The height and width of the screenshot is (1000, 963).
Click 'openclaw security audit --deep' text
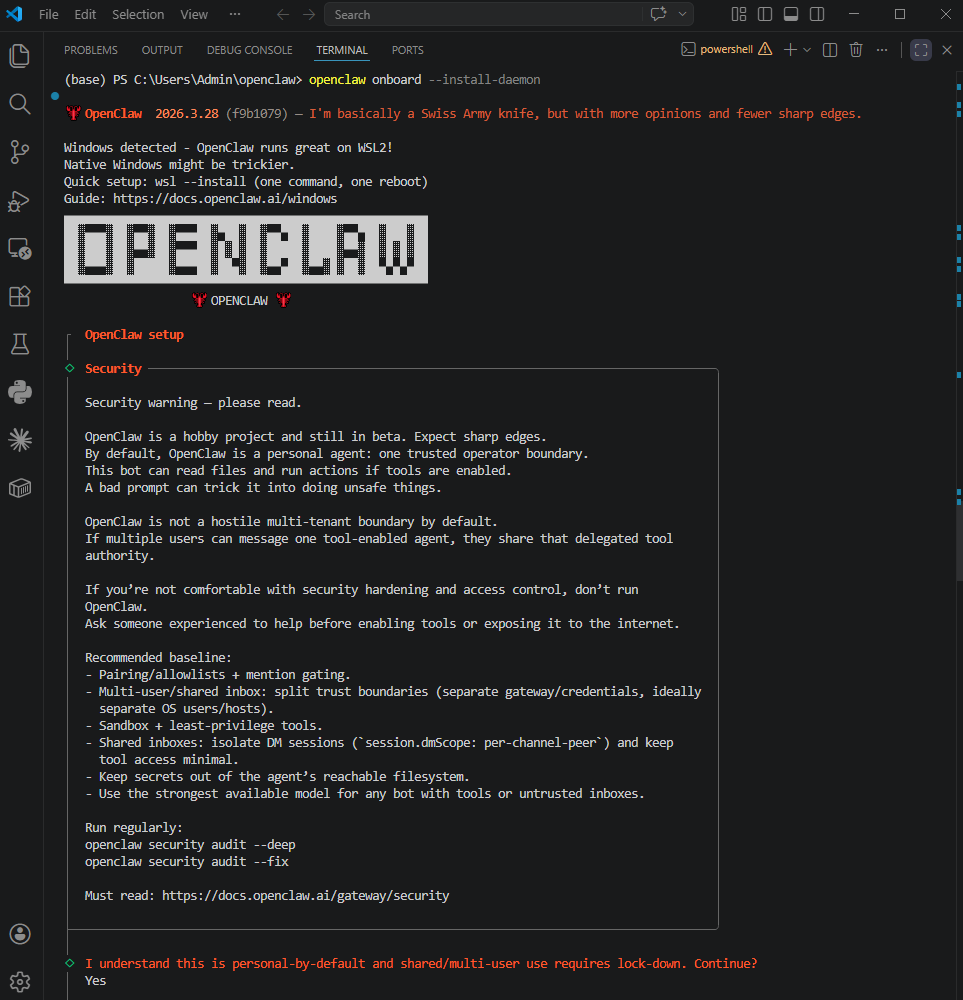[190, 844]
